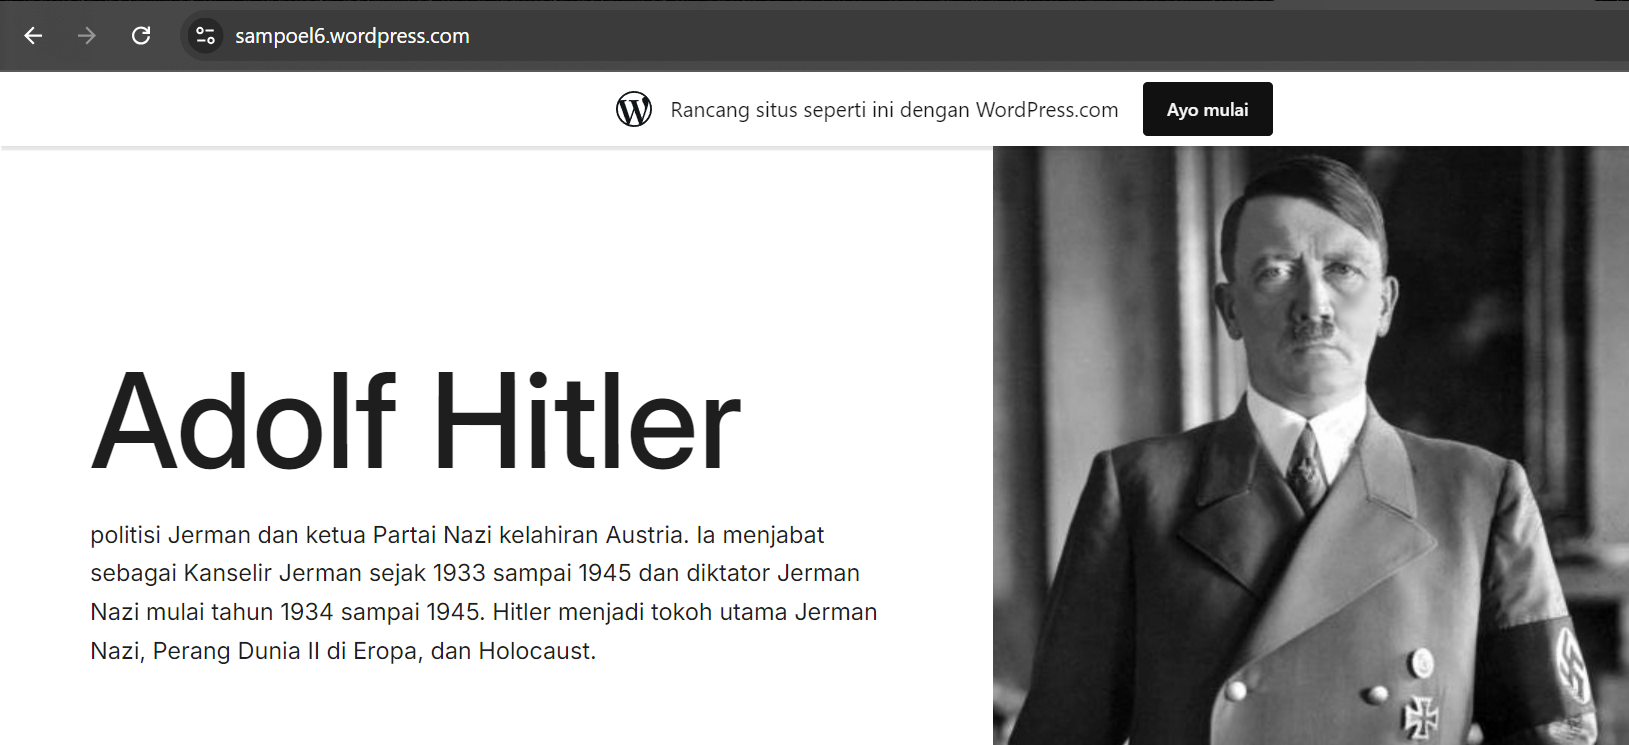Click the "Ayo mulai" button
Image resolution: width=1629 pixels, height=745 pixels.
point(1207,109)
